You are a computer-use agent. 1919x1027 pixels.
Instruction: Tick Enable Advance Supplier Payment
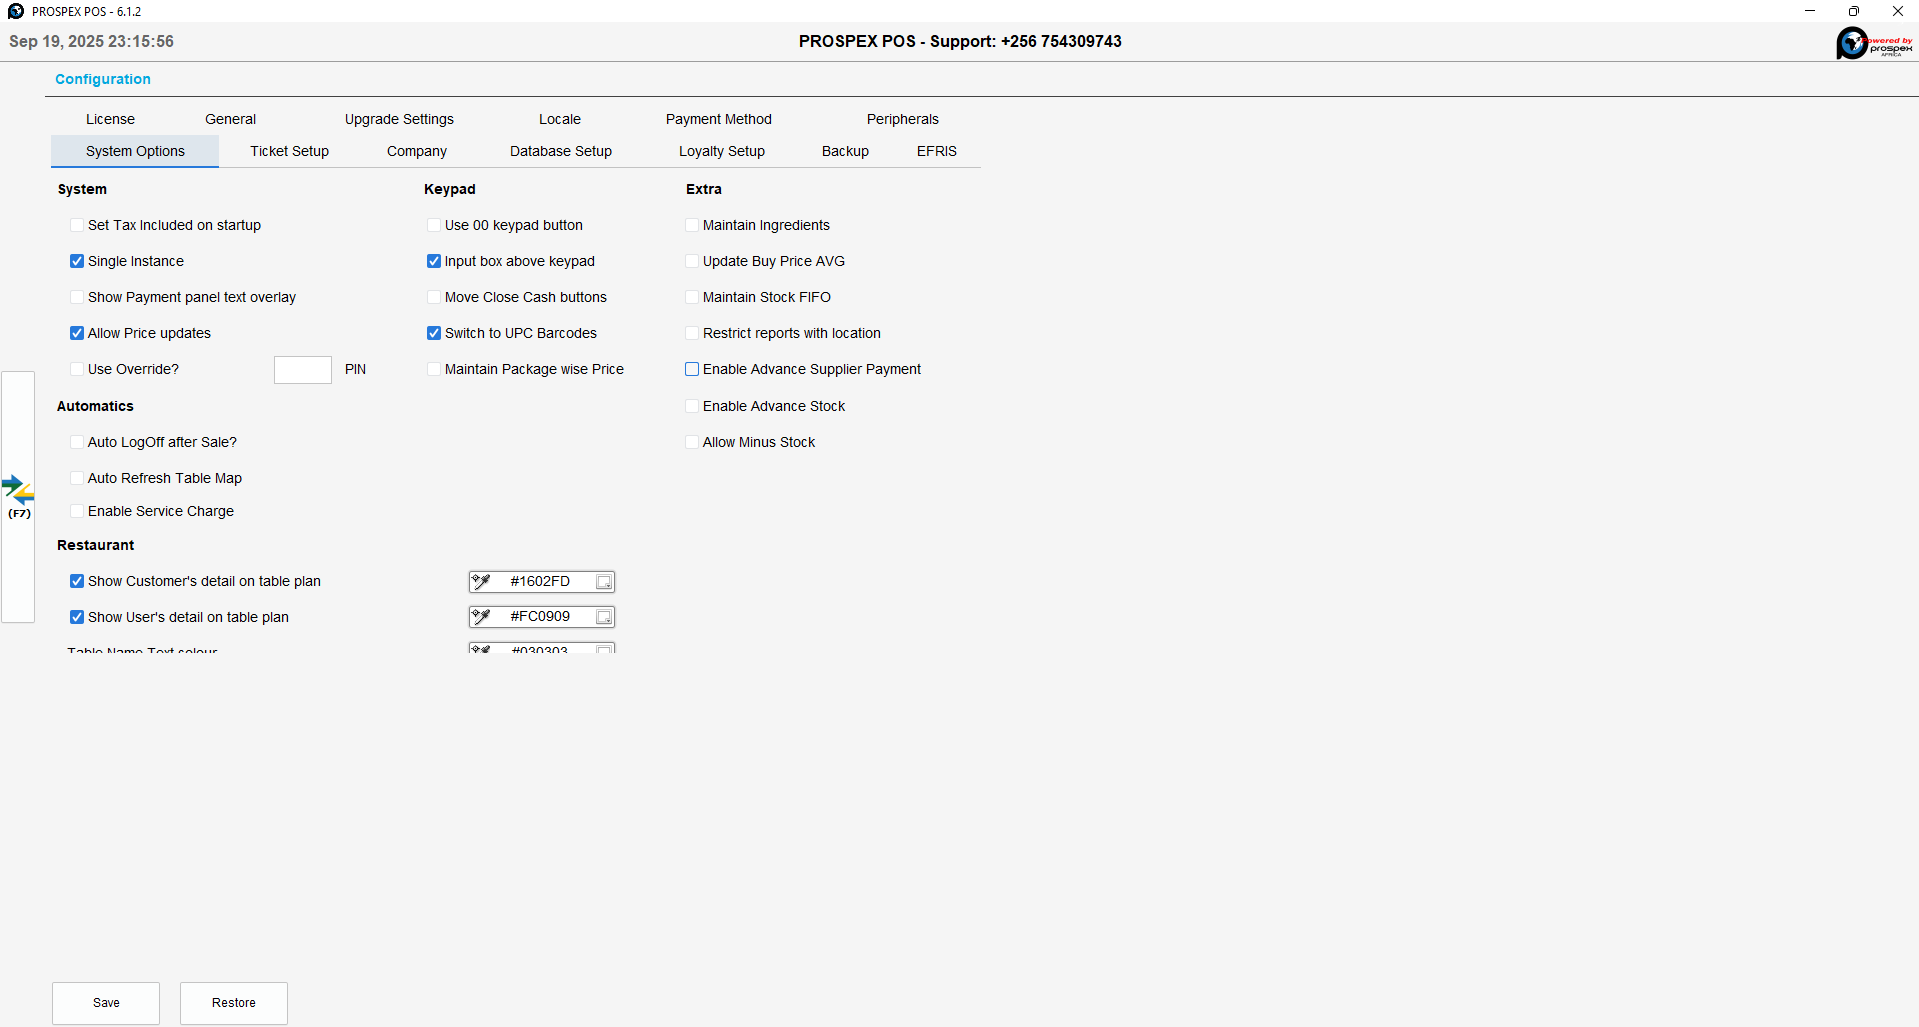(692, 370)
